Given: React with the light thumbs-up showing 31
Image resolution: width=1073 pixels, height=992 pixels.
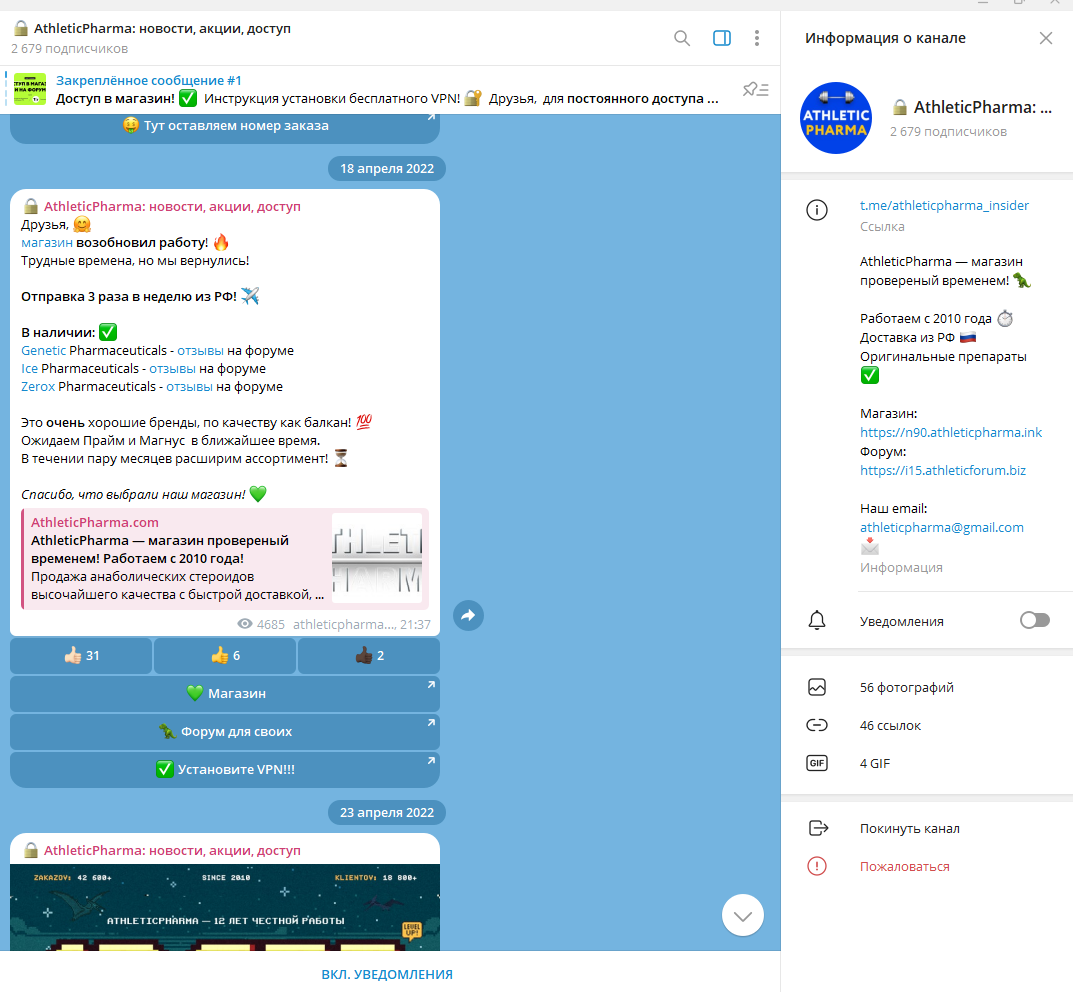Looking at the screenshot, I should pyautogui.click(x=81, y=656).
